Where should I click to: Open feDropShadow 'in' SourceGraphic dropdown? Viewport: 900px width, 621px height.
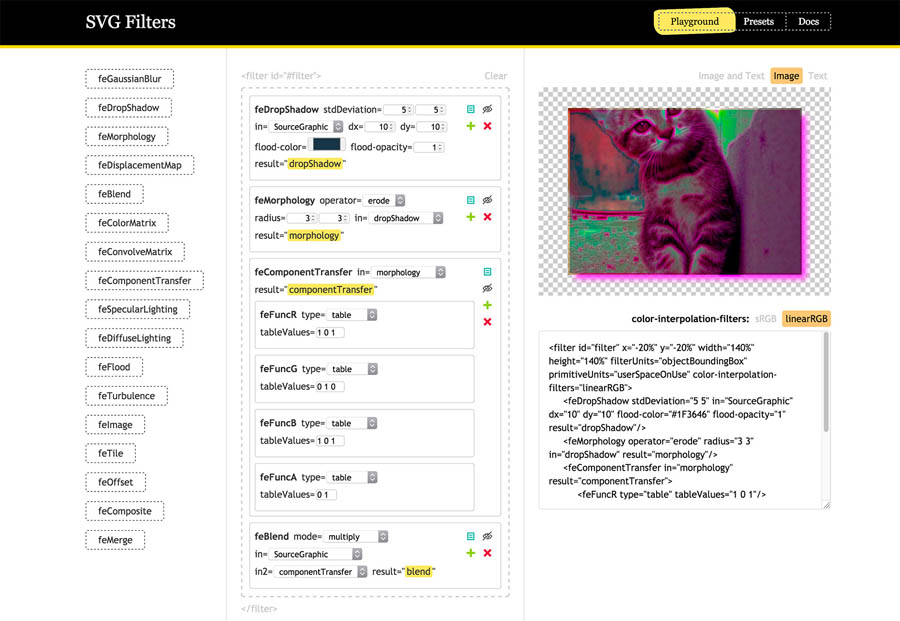click(307, 126)
